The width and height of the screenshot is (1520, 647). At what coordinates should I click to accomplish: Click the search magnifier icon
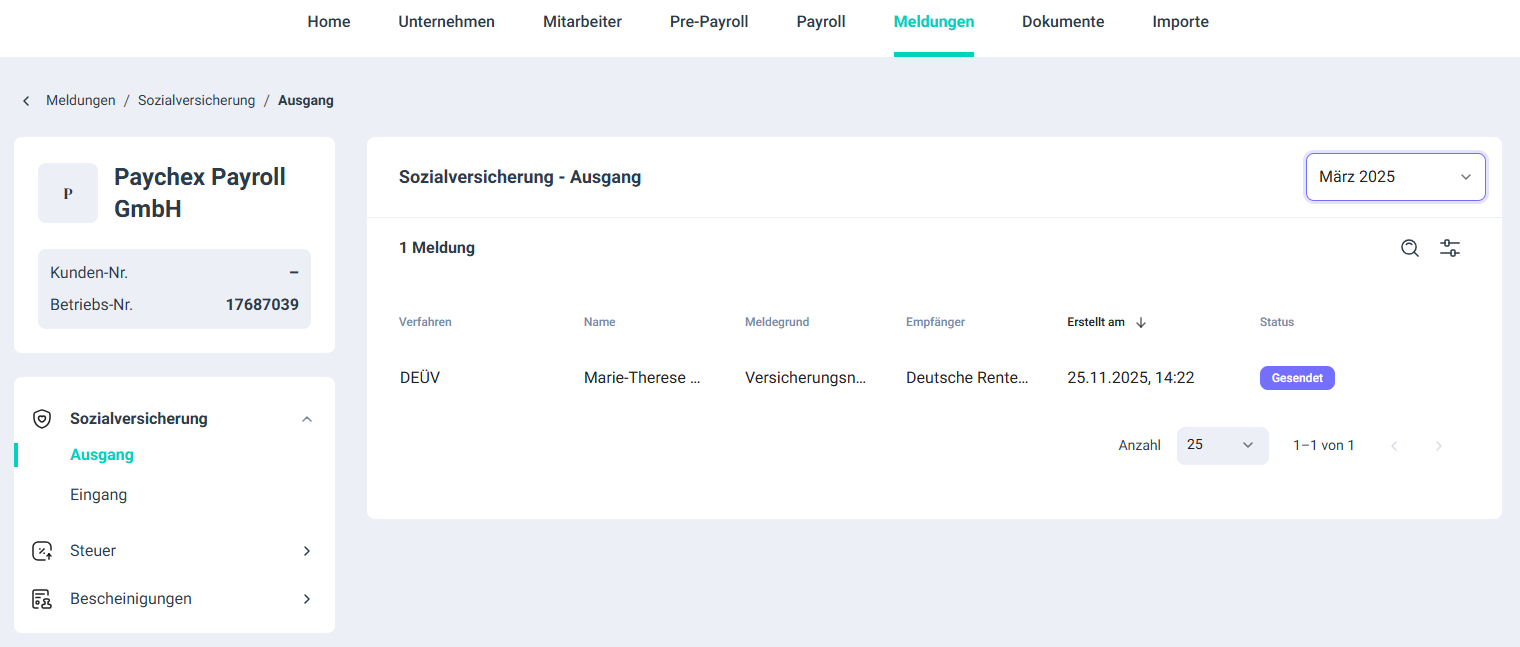point(1410,248)
